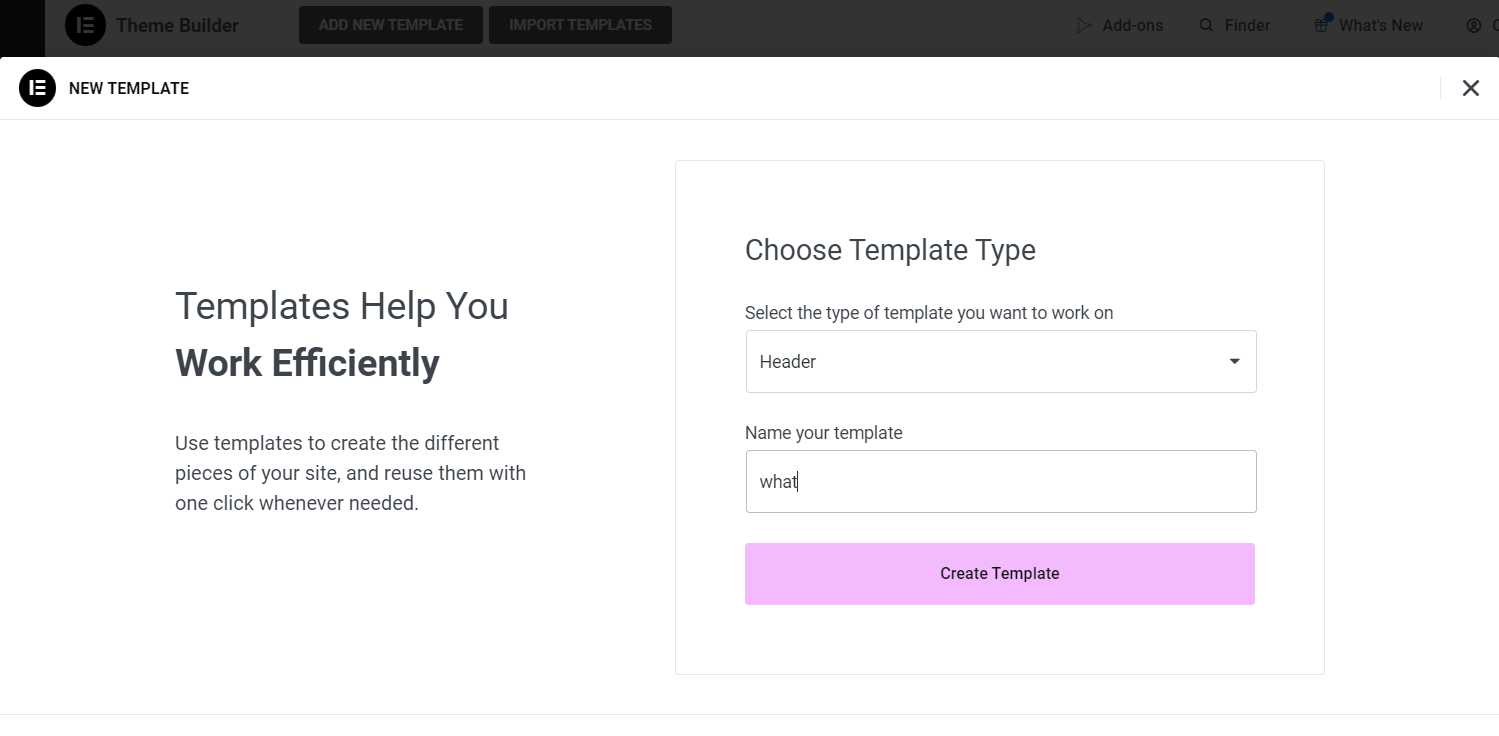The height and width of the screenshot is (736, 1499).
Task: Close the New Template dialog
Action: [1470, 88]
